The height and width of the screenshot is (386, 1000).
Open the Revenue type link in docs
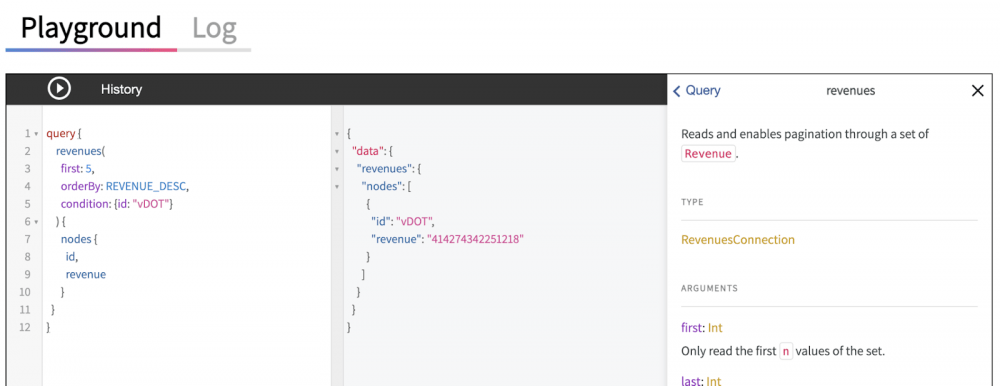(708, 154)
